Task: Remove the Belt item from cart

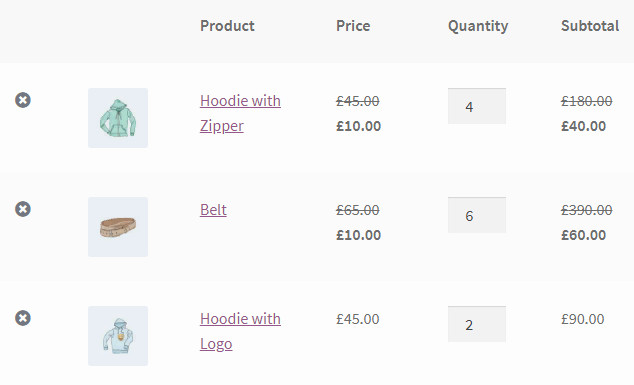Action: click(23, 209)
